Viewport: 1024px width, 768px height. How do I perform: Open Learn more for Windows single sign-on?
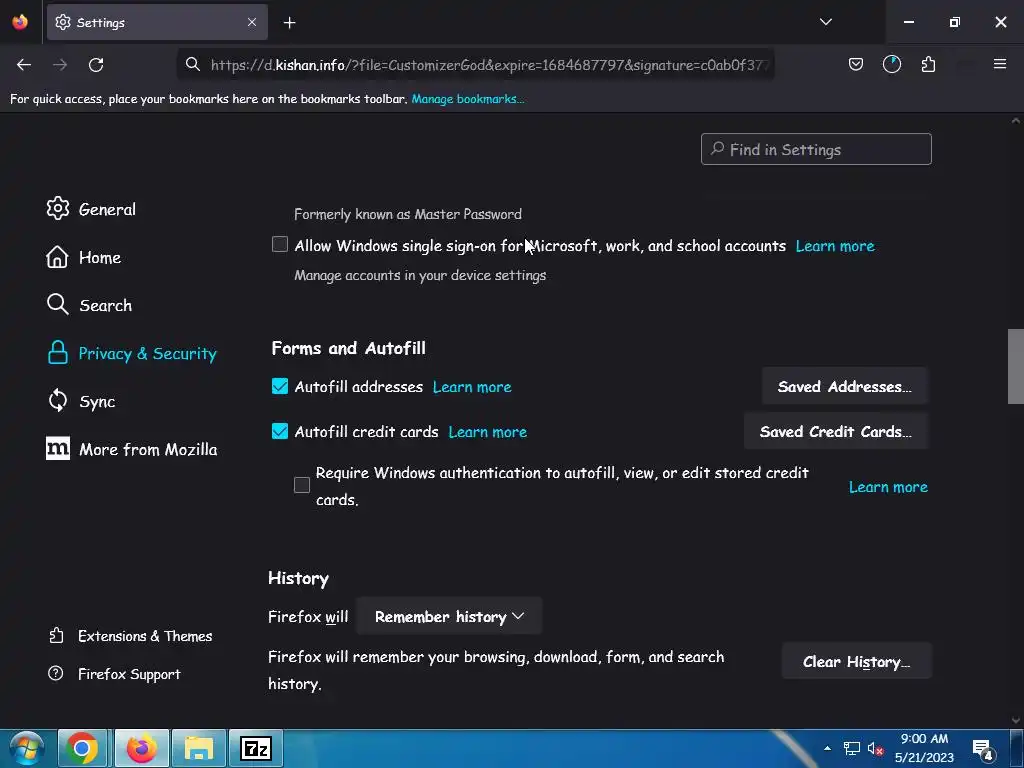(x=835, y=246)
